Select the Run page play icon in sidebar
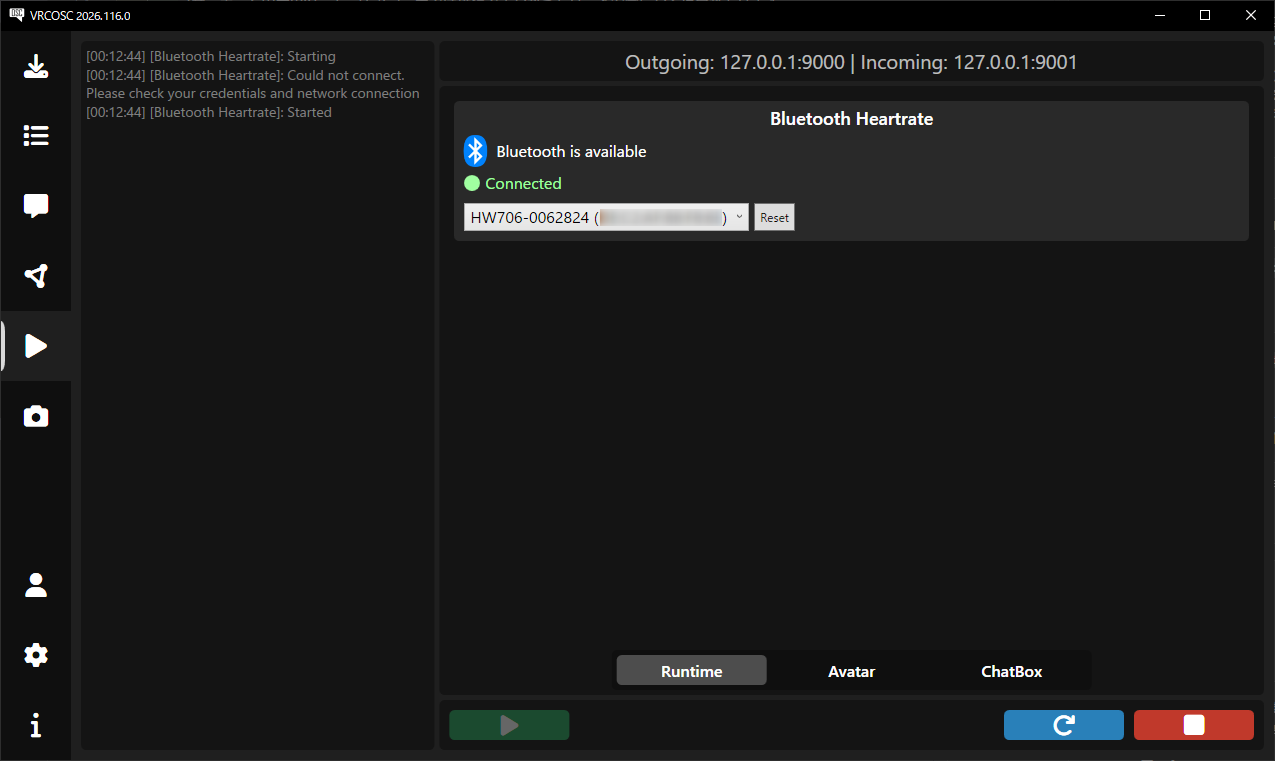The image size is (1275, 761). tap(36, 346)
